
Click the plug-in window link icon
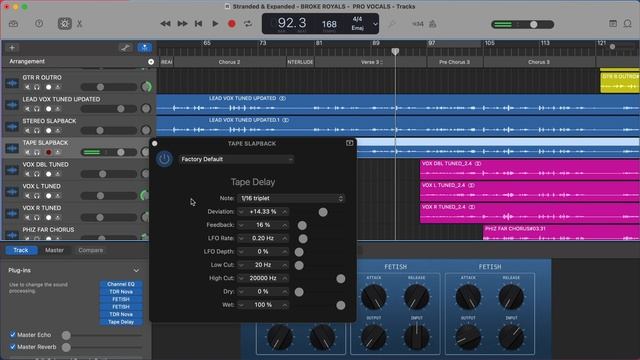(349, 143)
